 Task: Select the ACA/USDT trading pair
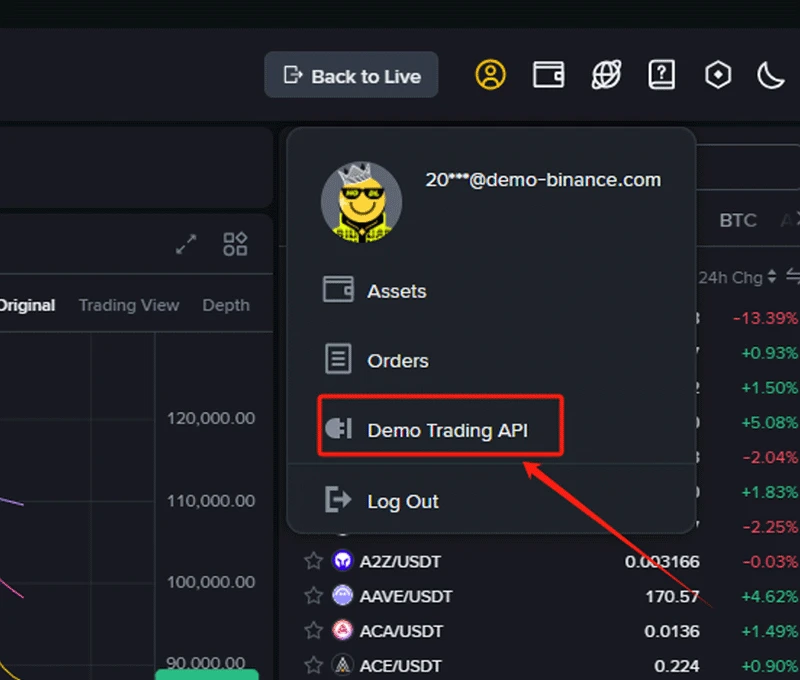401,631
